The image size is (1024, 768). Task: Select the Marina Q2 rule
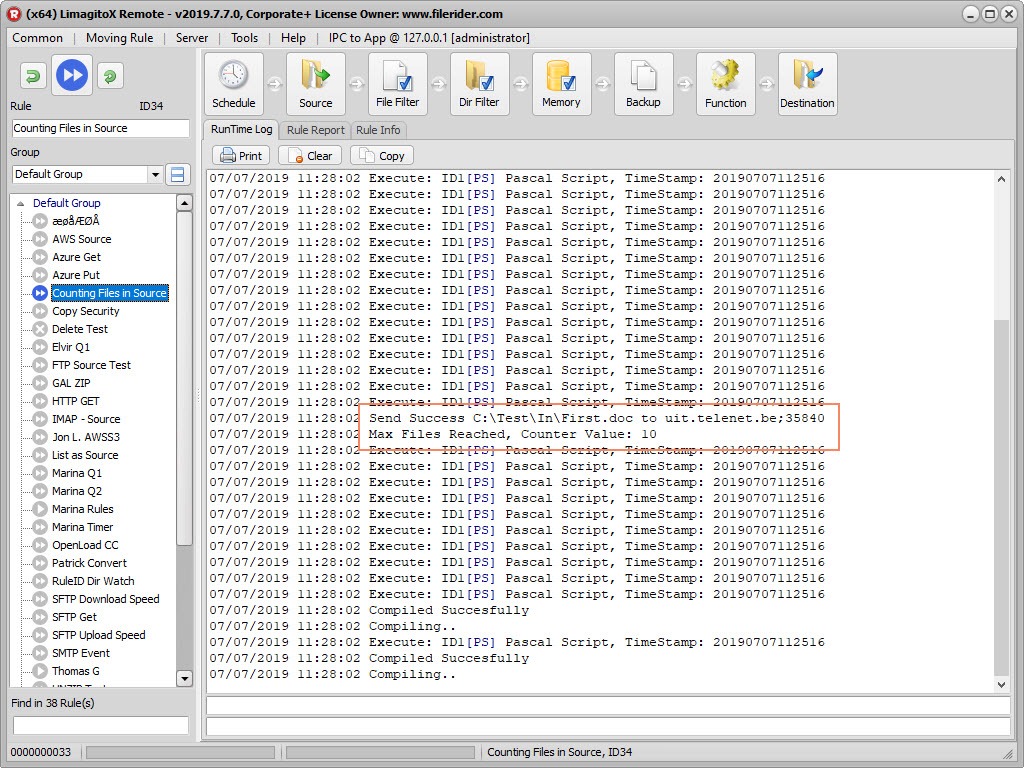click(77, 490)
